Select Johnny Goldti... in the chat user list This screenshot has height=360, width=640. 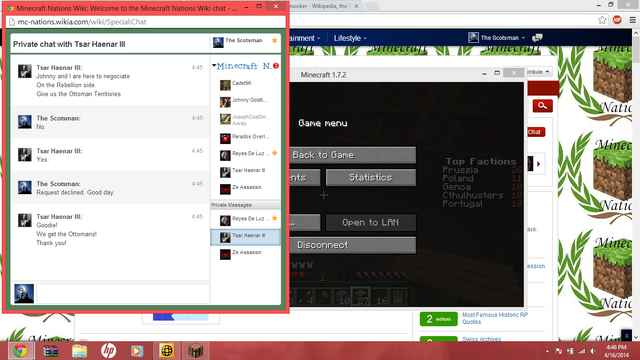tap(245, 102)
